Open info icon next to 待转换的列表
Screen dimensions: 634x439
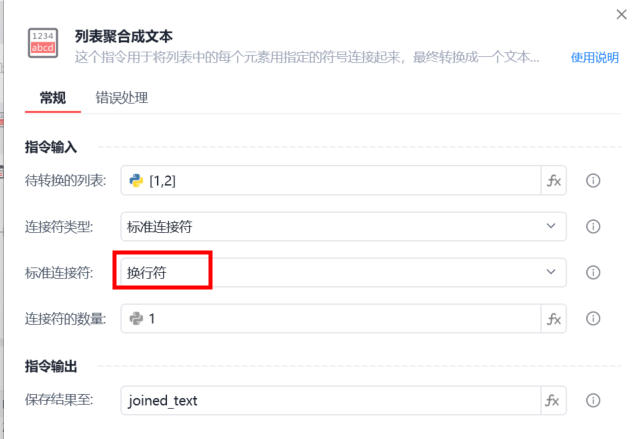click(593, 180)
